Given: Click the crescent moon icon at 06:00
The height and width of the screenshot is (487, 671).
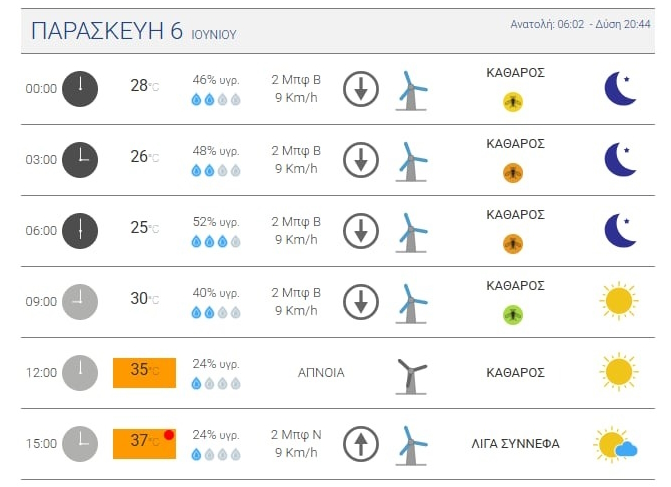Looking at the screenshot, I should (x=620, y=230).
